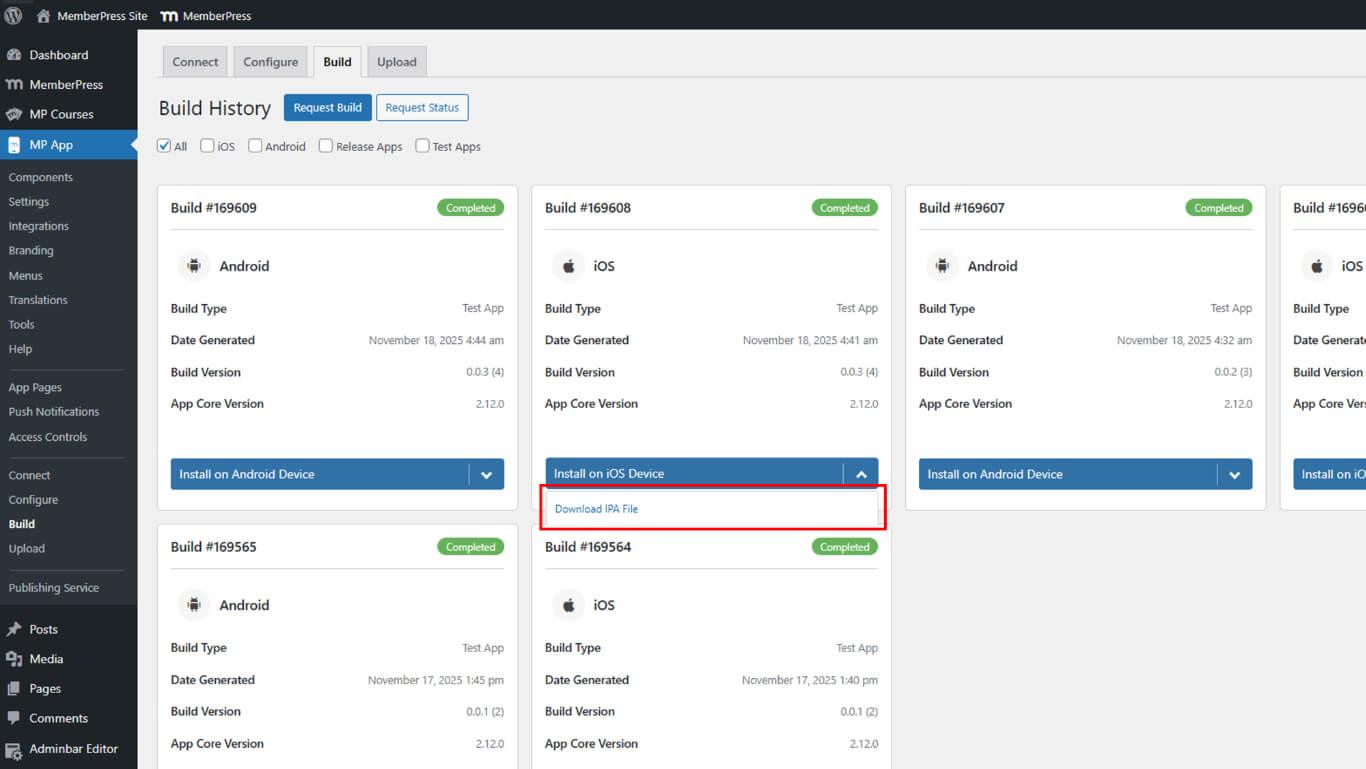The width and height of the screenshot is (1366, 769).
Task: Uncheck the All filter checkbox
Action: tap(164, 146)
